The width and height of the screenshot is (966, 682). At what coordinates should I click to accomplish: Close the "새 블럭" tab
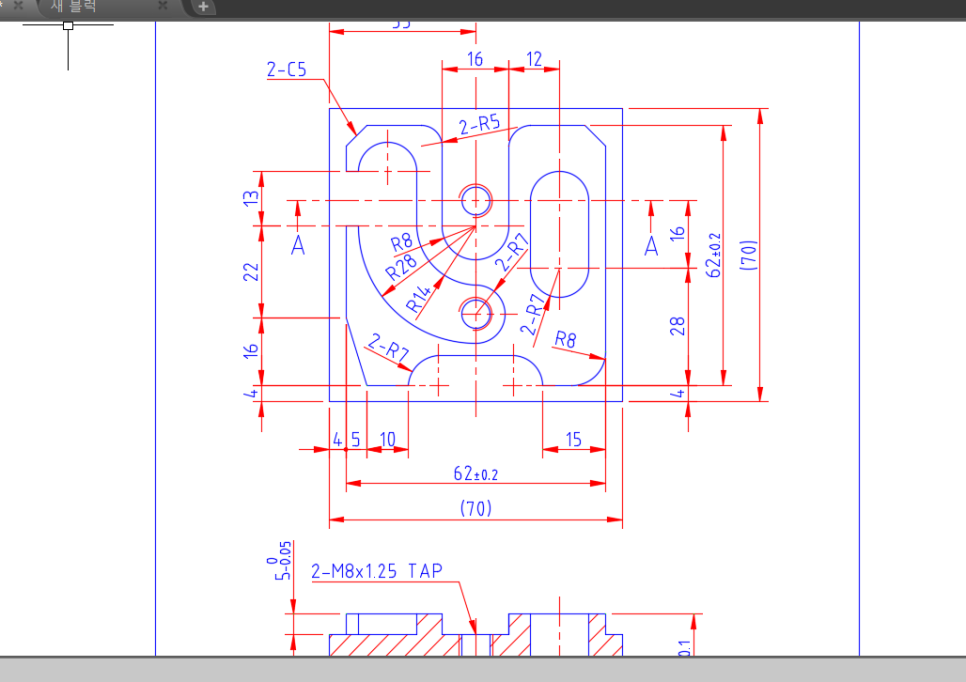(163, 6)
